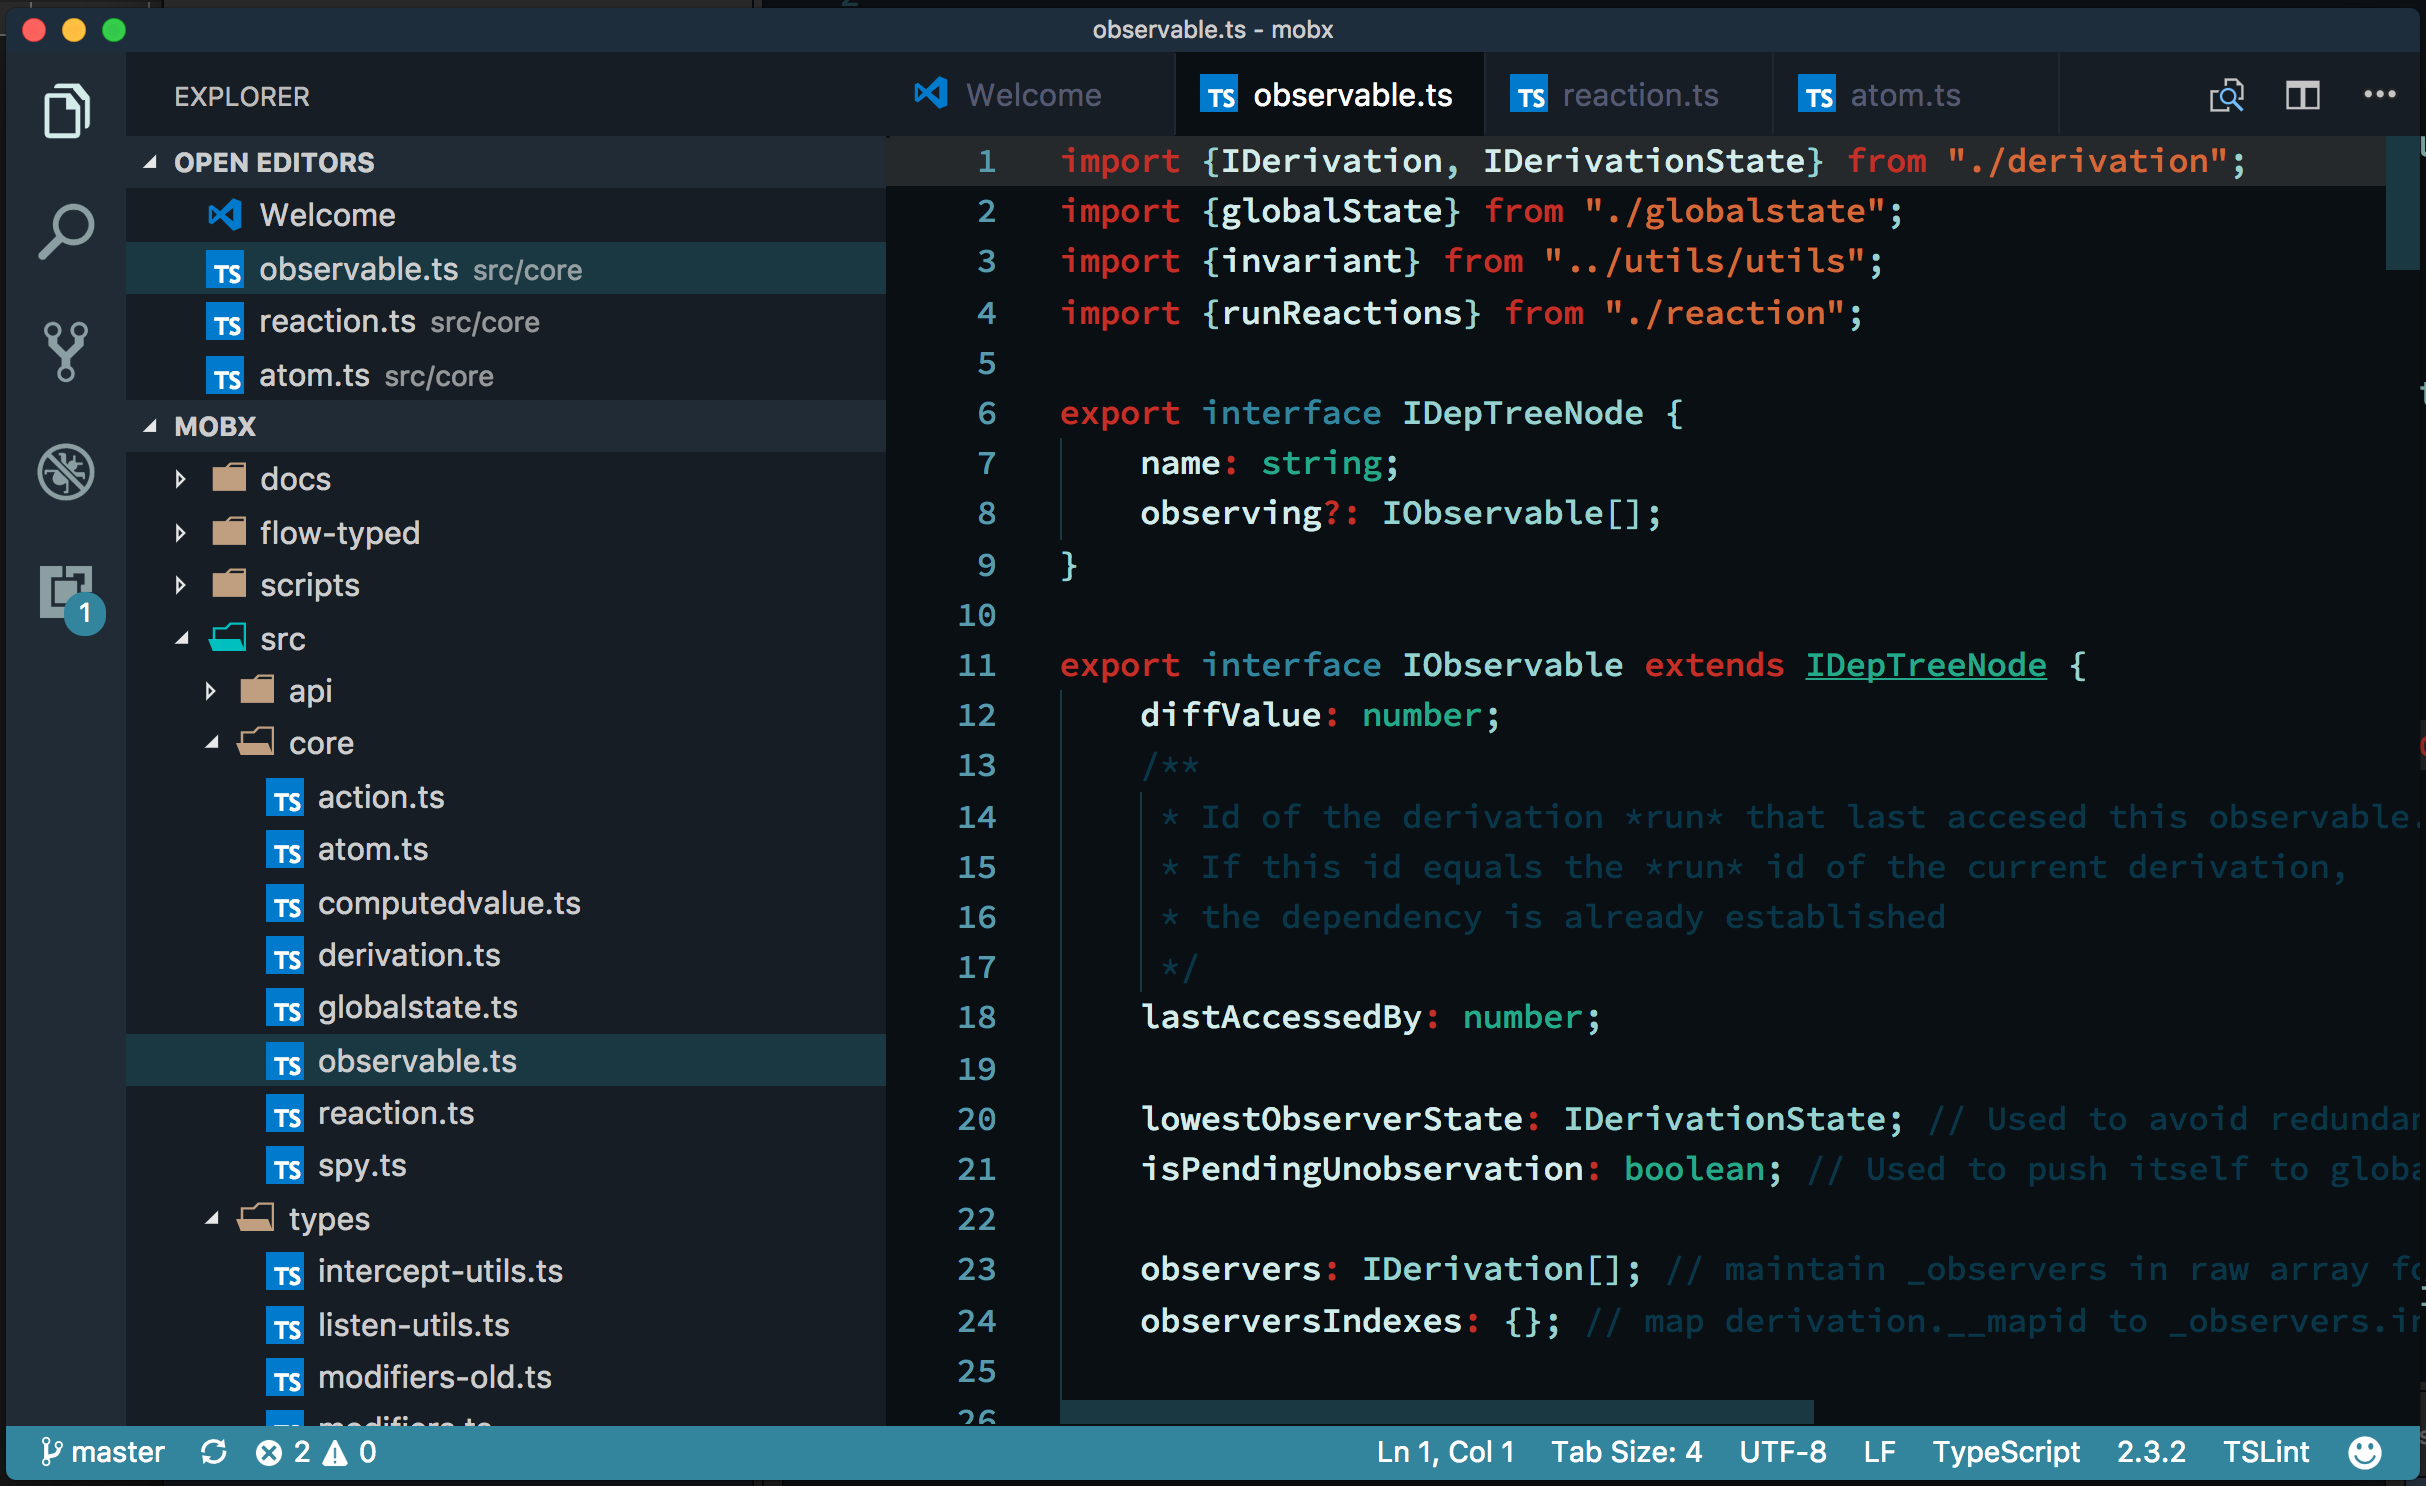
Task: Open Extensions view with update badge
Action: click(66, 592)
